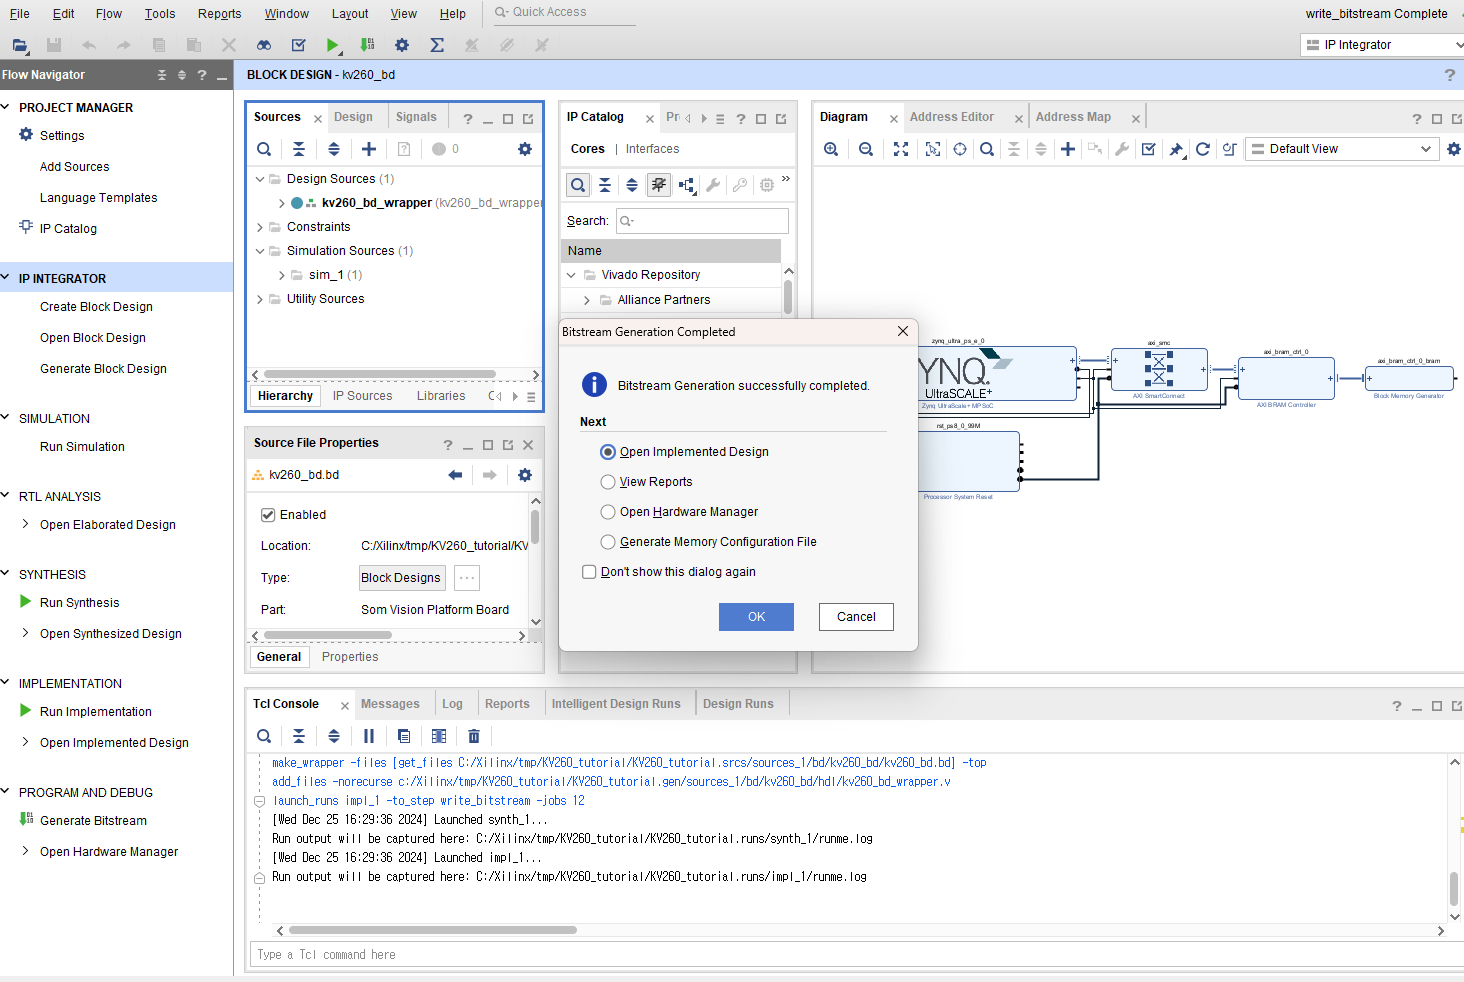
Task: Click the Run Synthesis green arrow toolbar icon
Action: point(332,45)
